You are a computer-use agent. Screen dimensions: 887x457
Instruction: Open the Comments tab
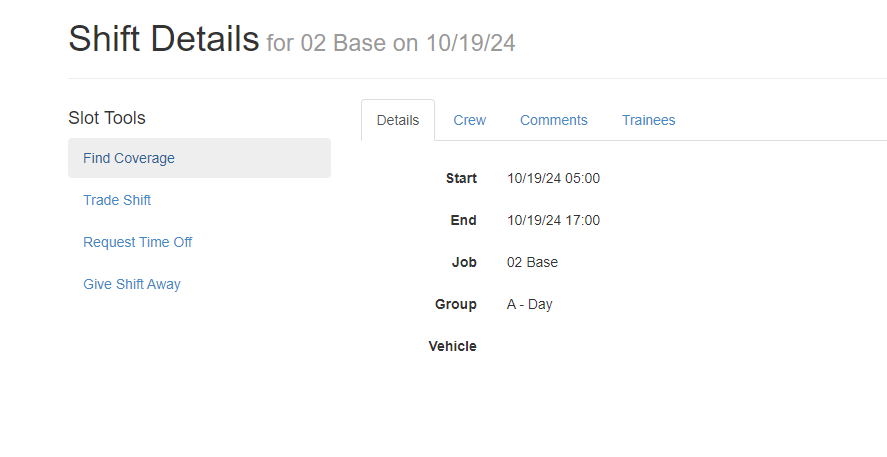[553, 120]
